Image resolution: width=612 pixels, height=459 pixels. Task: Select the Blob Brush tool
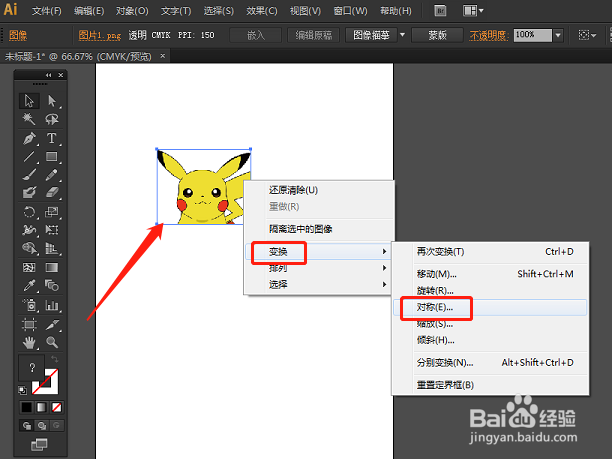tap(29, 192)
